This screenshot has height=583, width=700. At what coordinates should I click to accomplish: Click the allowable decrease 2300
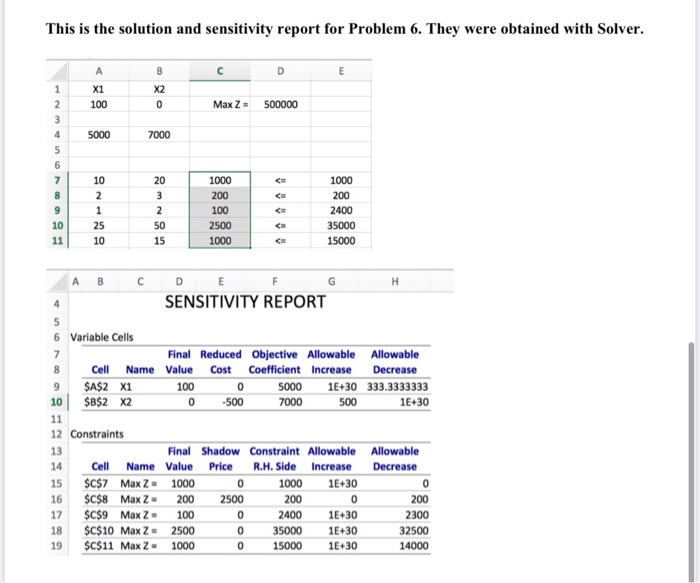pos(417,515)
